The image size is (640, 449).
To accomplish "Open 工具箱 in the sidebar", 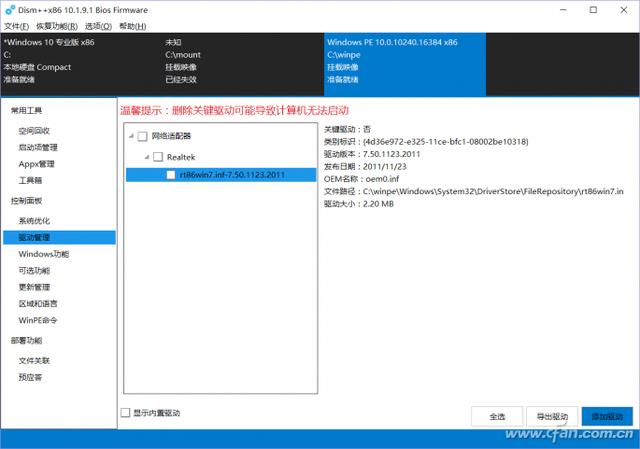I will click(30, 180).
